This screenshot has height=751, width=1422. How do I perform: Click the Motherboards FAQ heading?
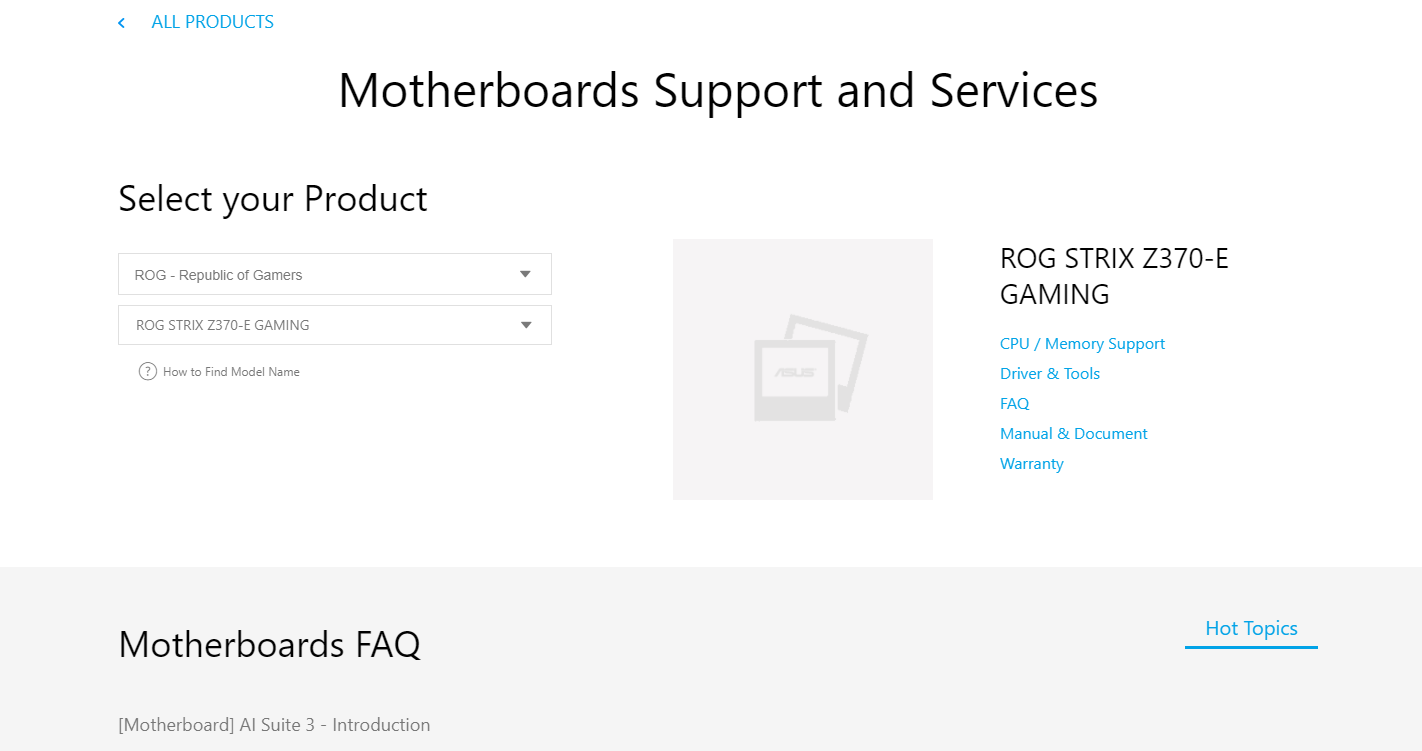[269, 644]
